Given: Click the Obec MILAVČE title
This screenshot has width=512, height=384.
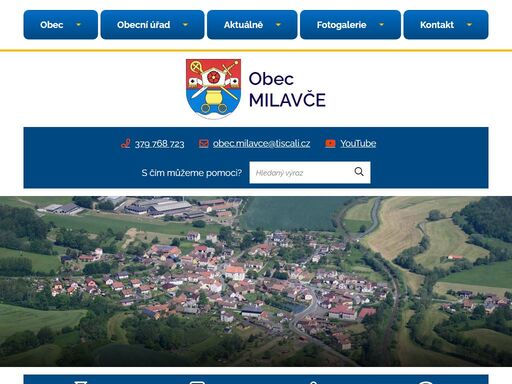Looking at the screenshot, I should [287, 90].
